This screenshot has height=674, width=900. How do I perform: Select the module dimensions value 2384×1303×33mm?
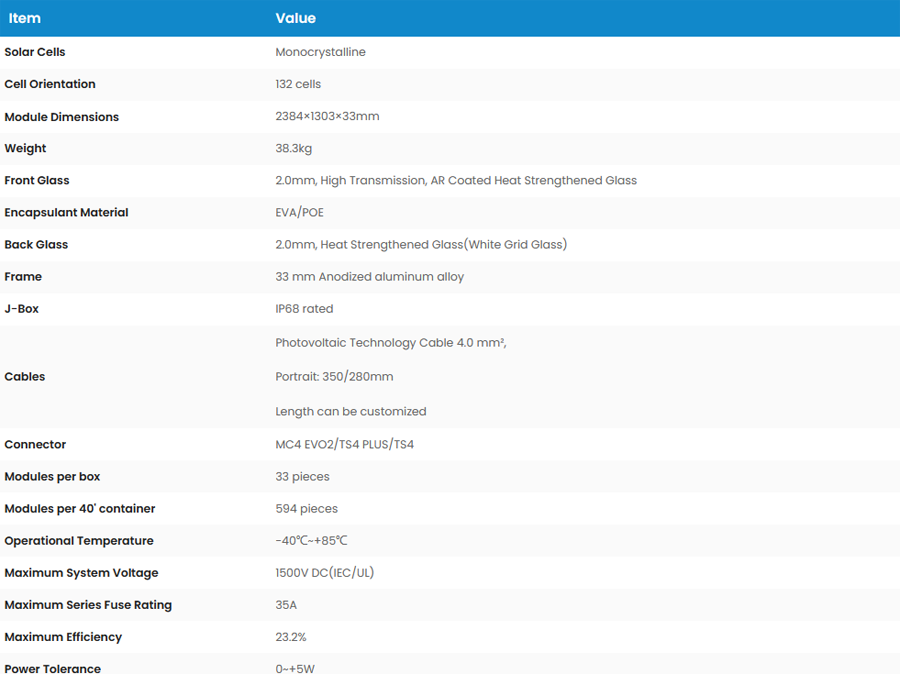(327, 116)
